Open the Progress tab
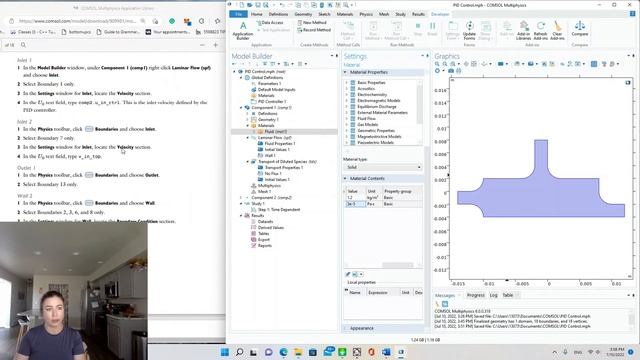Screen dimensions: 640x360 coord(476,295)
